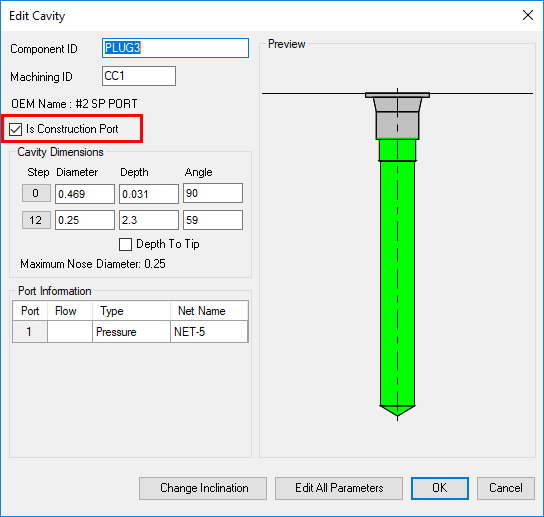
Task: Select the Pressure type cell in port table
Action: 131,332
